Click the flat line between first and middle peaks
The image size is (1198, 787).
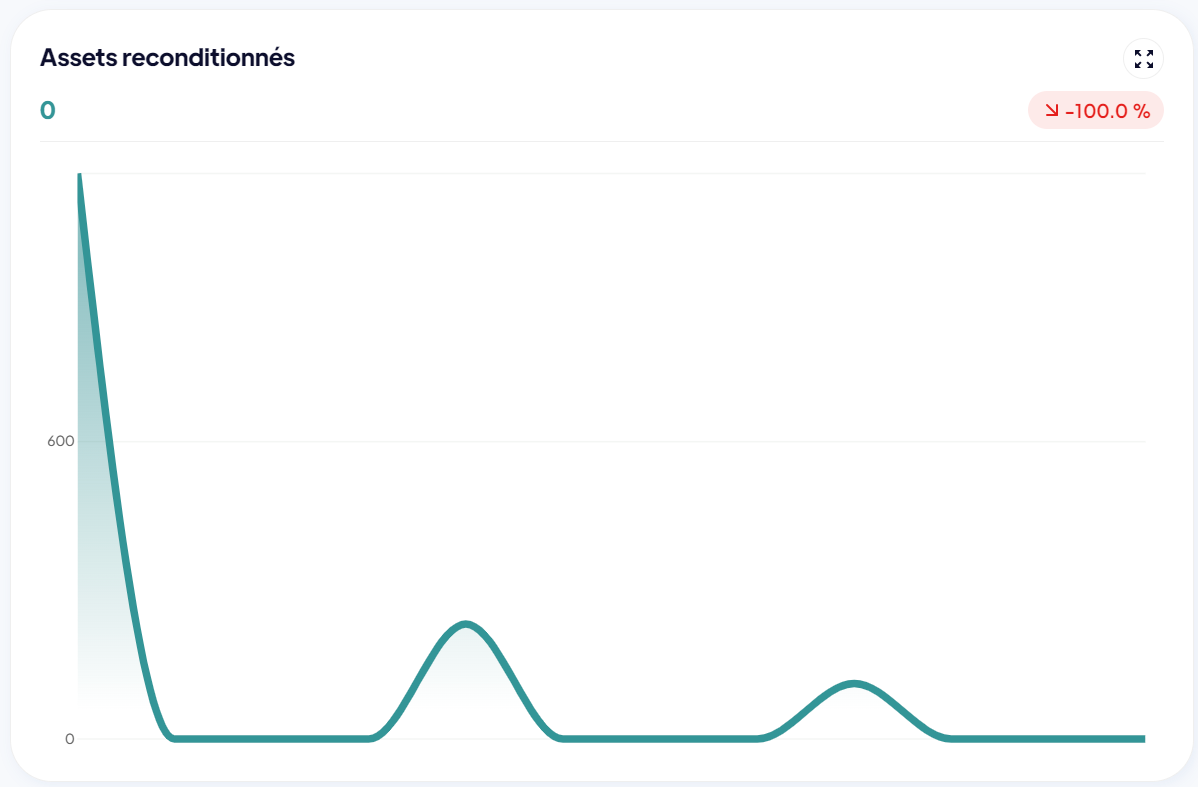coord(272,739)
